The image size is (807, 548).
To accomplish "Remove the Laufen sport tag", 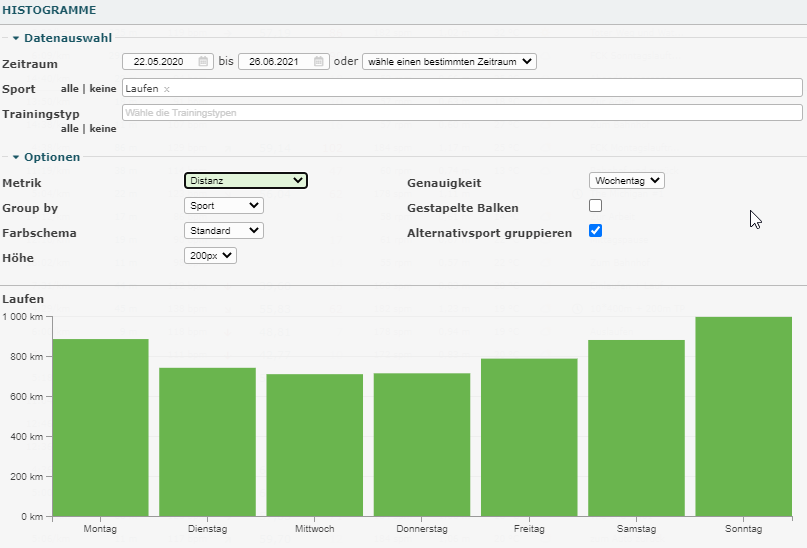I will point(167,90).
